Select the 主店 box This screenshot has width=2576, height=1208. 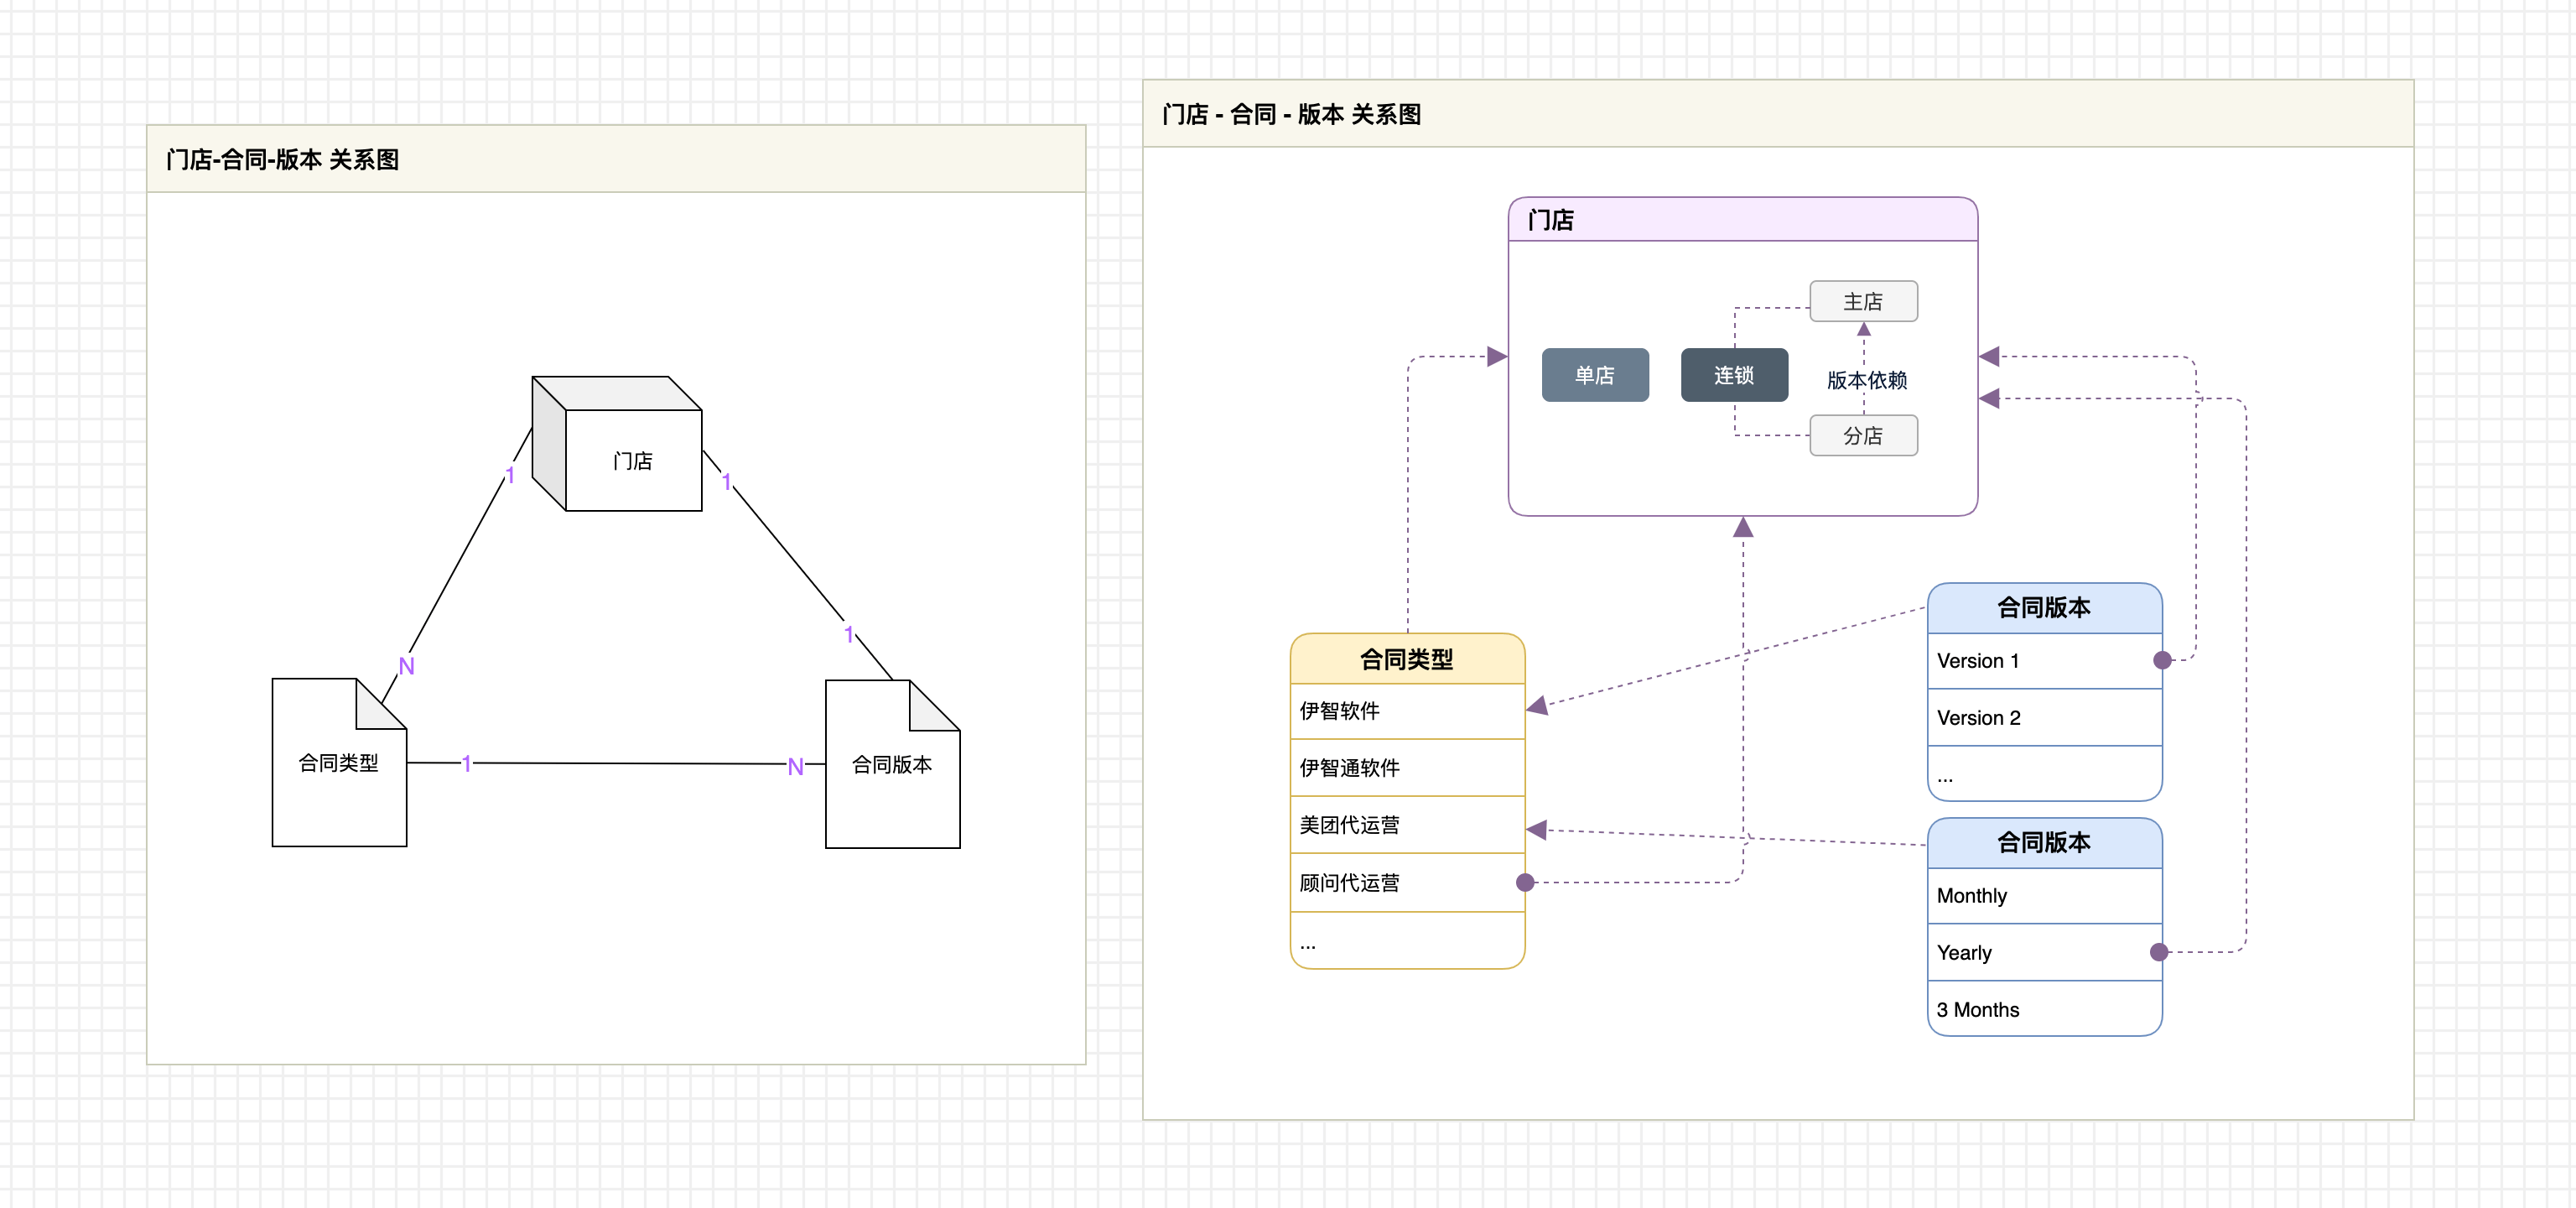coord(1863,301)
